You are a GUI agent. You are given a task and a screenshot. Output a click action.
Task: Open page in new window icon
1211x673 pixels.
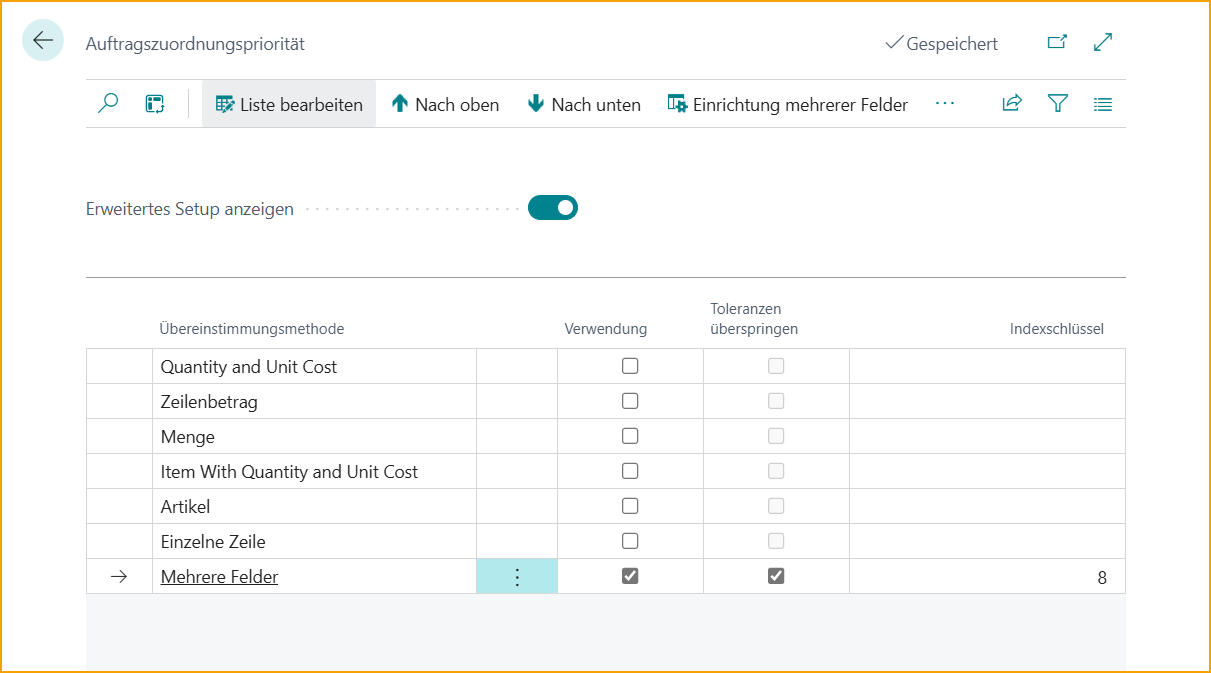1057,42
